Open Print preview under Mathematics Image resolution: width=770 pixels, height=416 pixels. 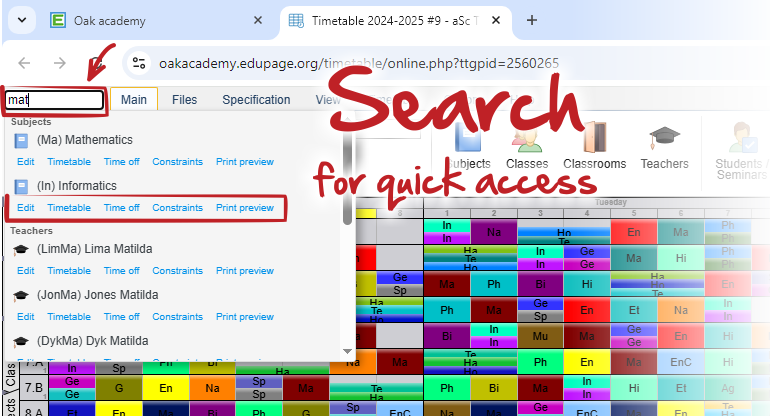pyautogui.click(x=245, y=162)
